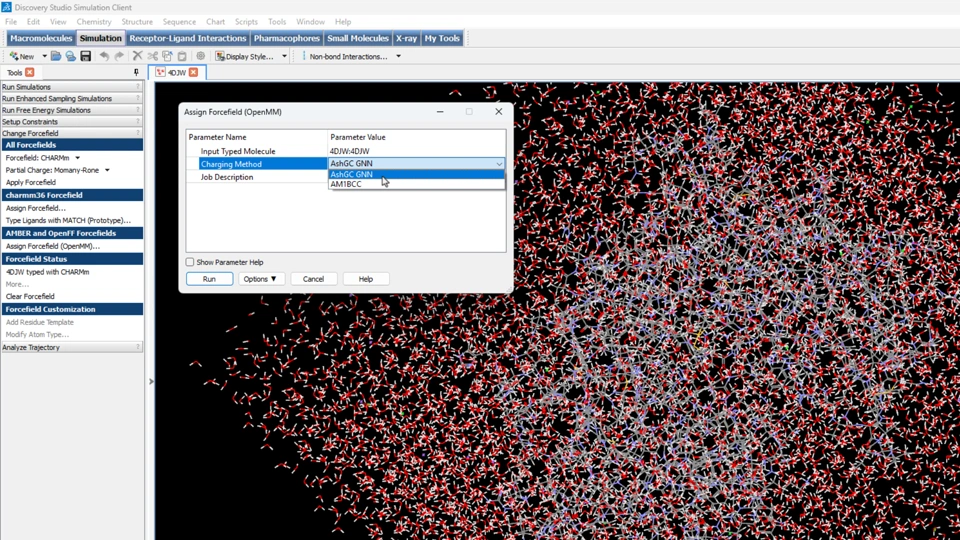Switch to Macromolecules tool tab

click(41, 38)
